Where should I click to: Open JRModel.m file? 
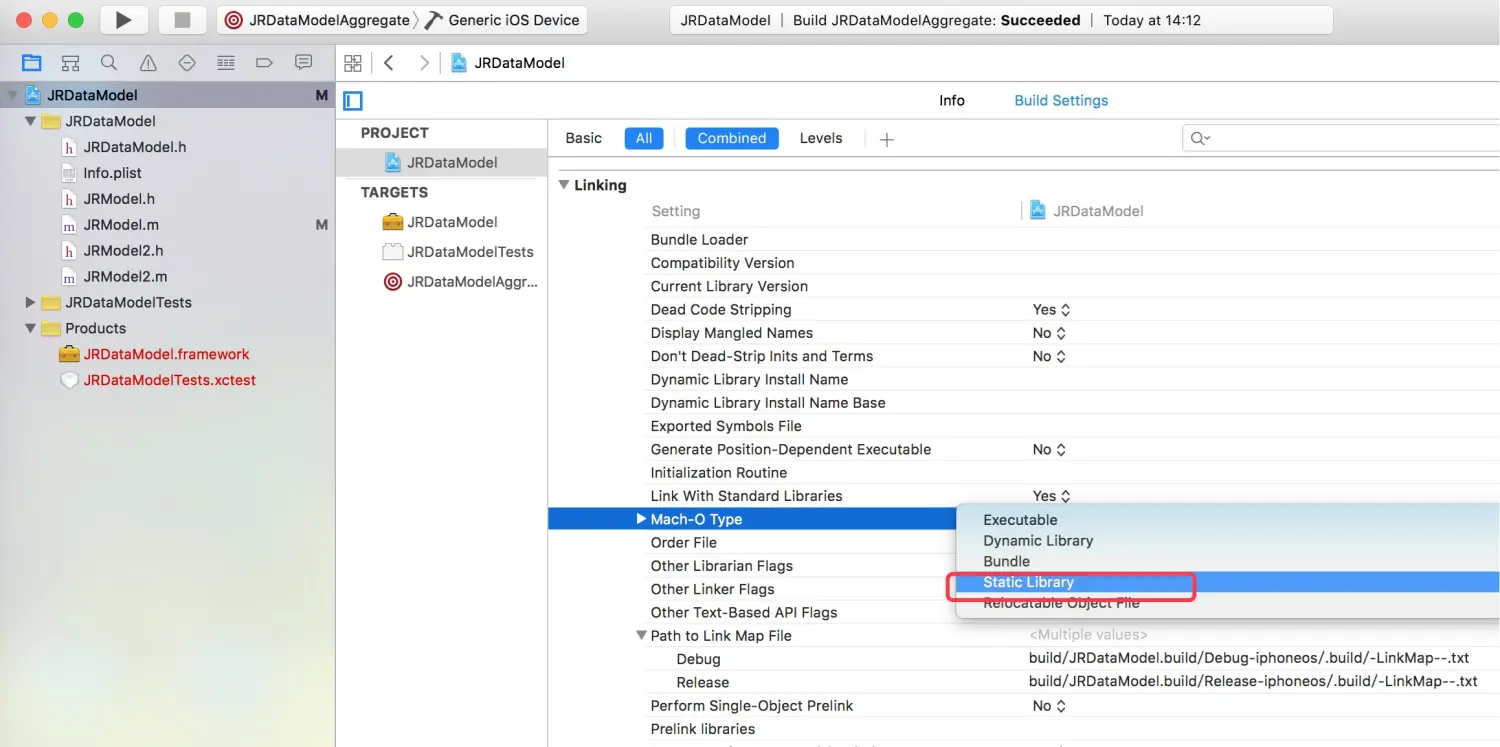coord(121,225)
